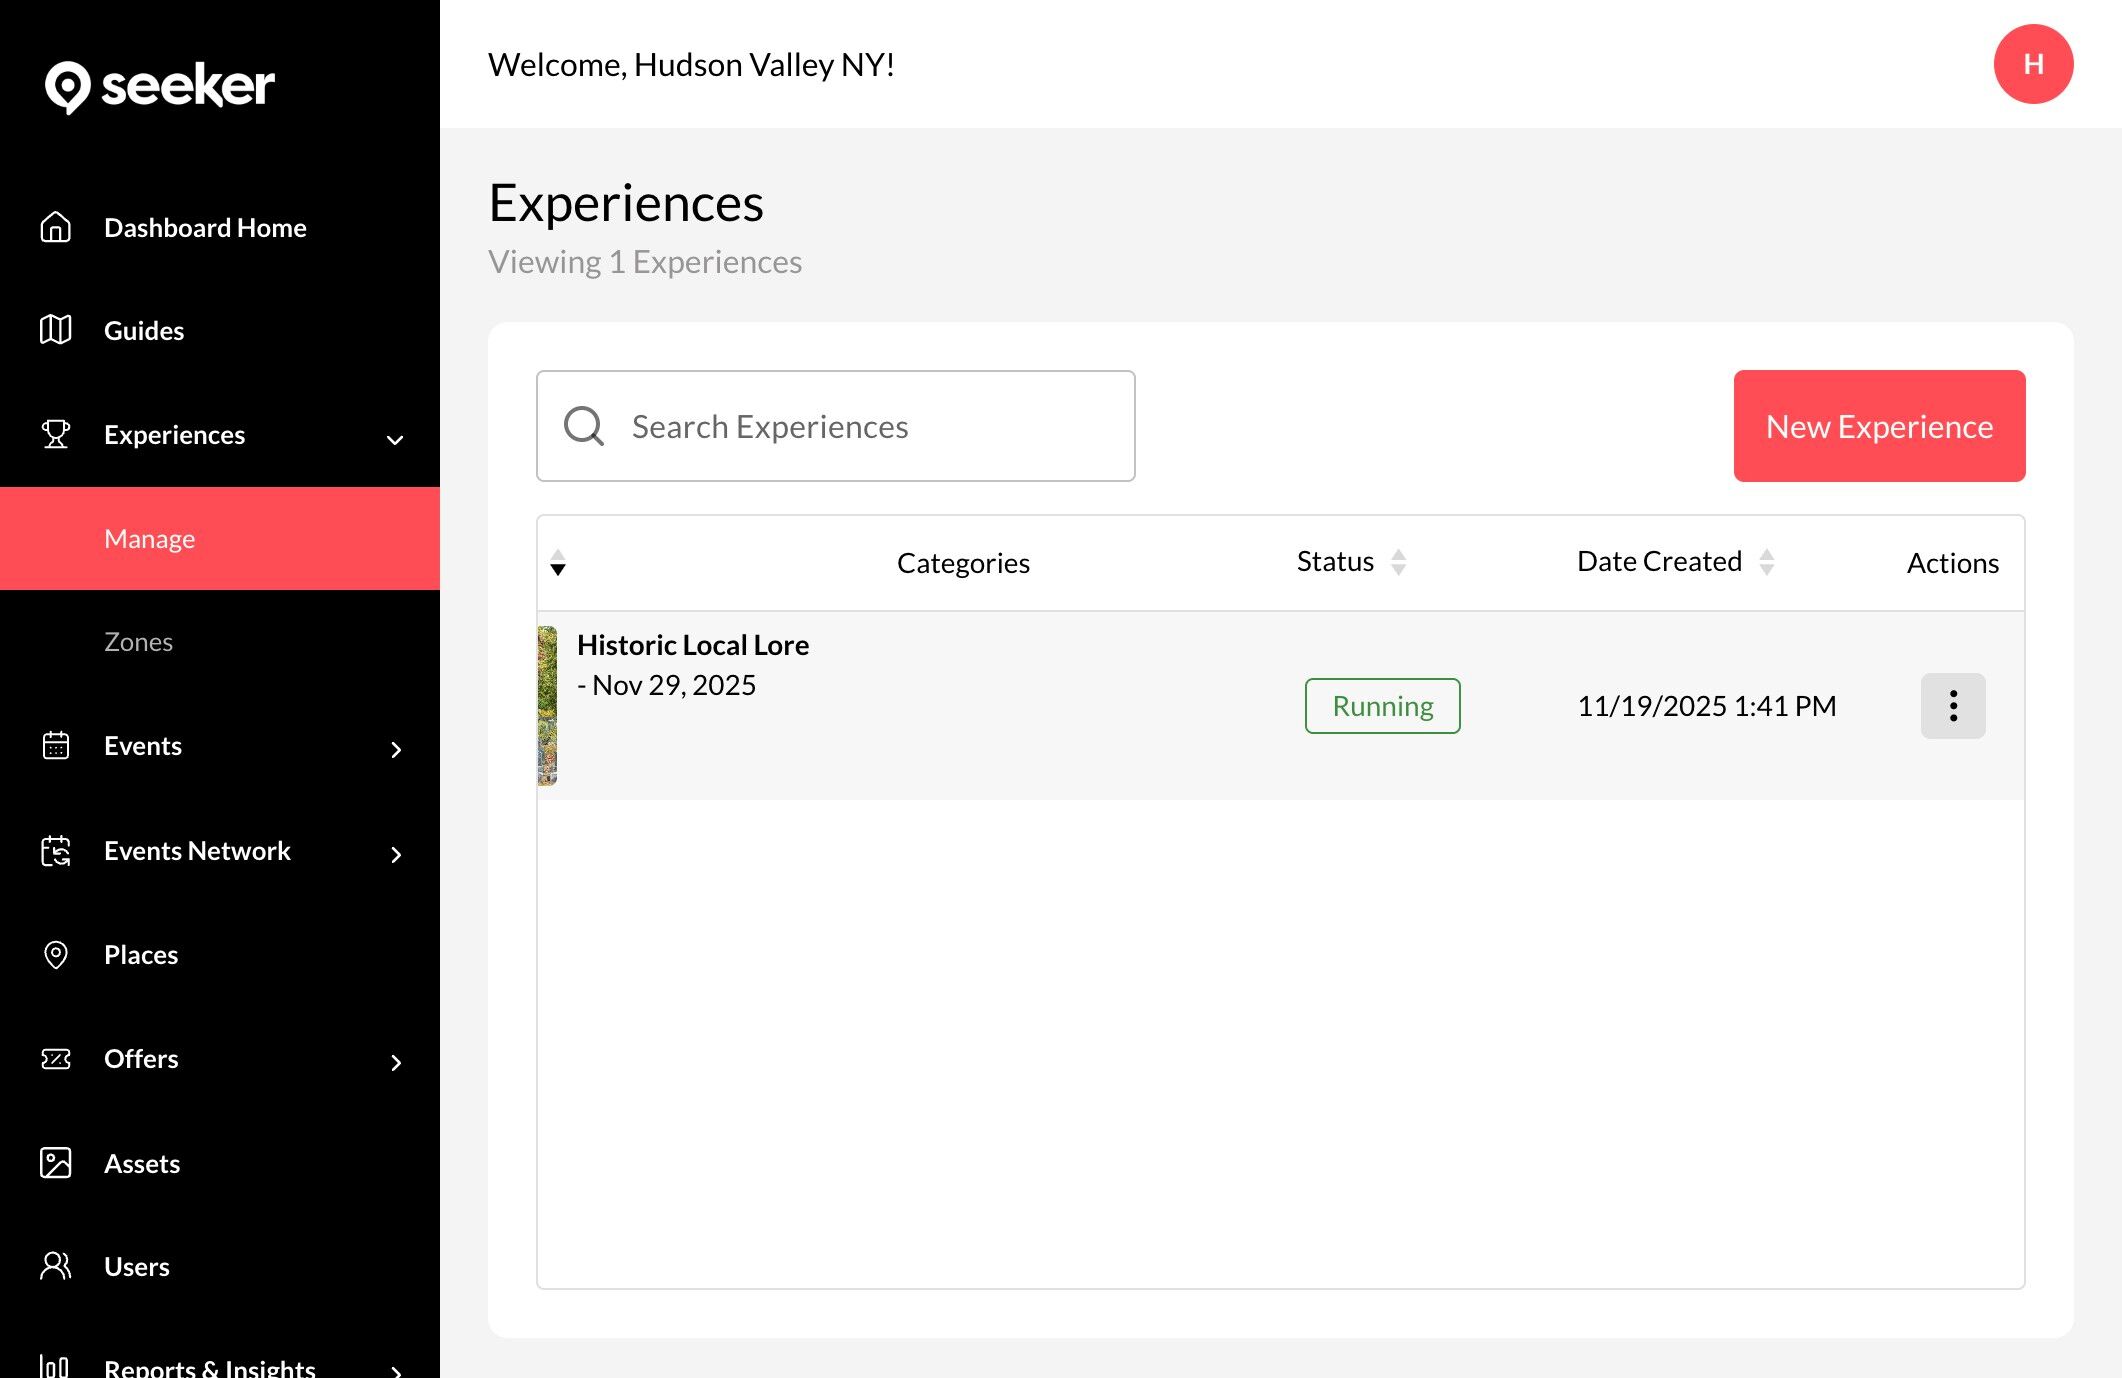
Task: Open the three-dot actions menu for the experience
Action: (x=1952, y=706)
